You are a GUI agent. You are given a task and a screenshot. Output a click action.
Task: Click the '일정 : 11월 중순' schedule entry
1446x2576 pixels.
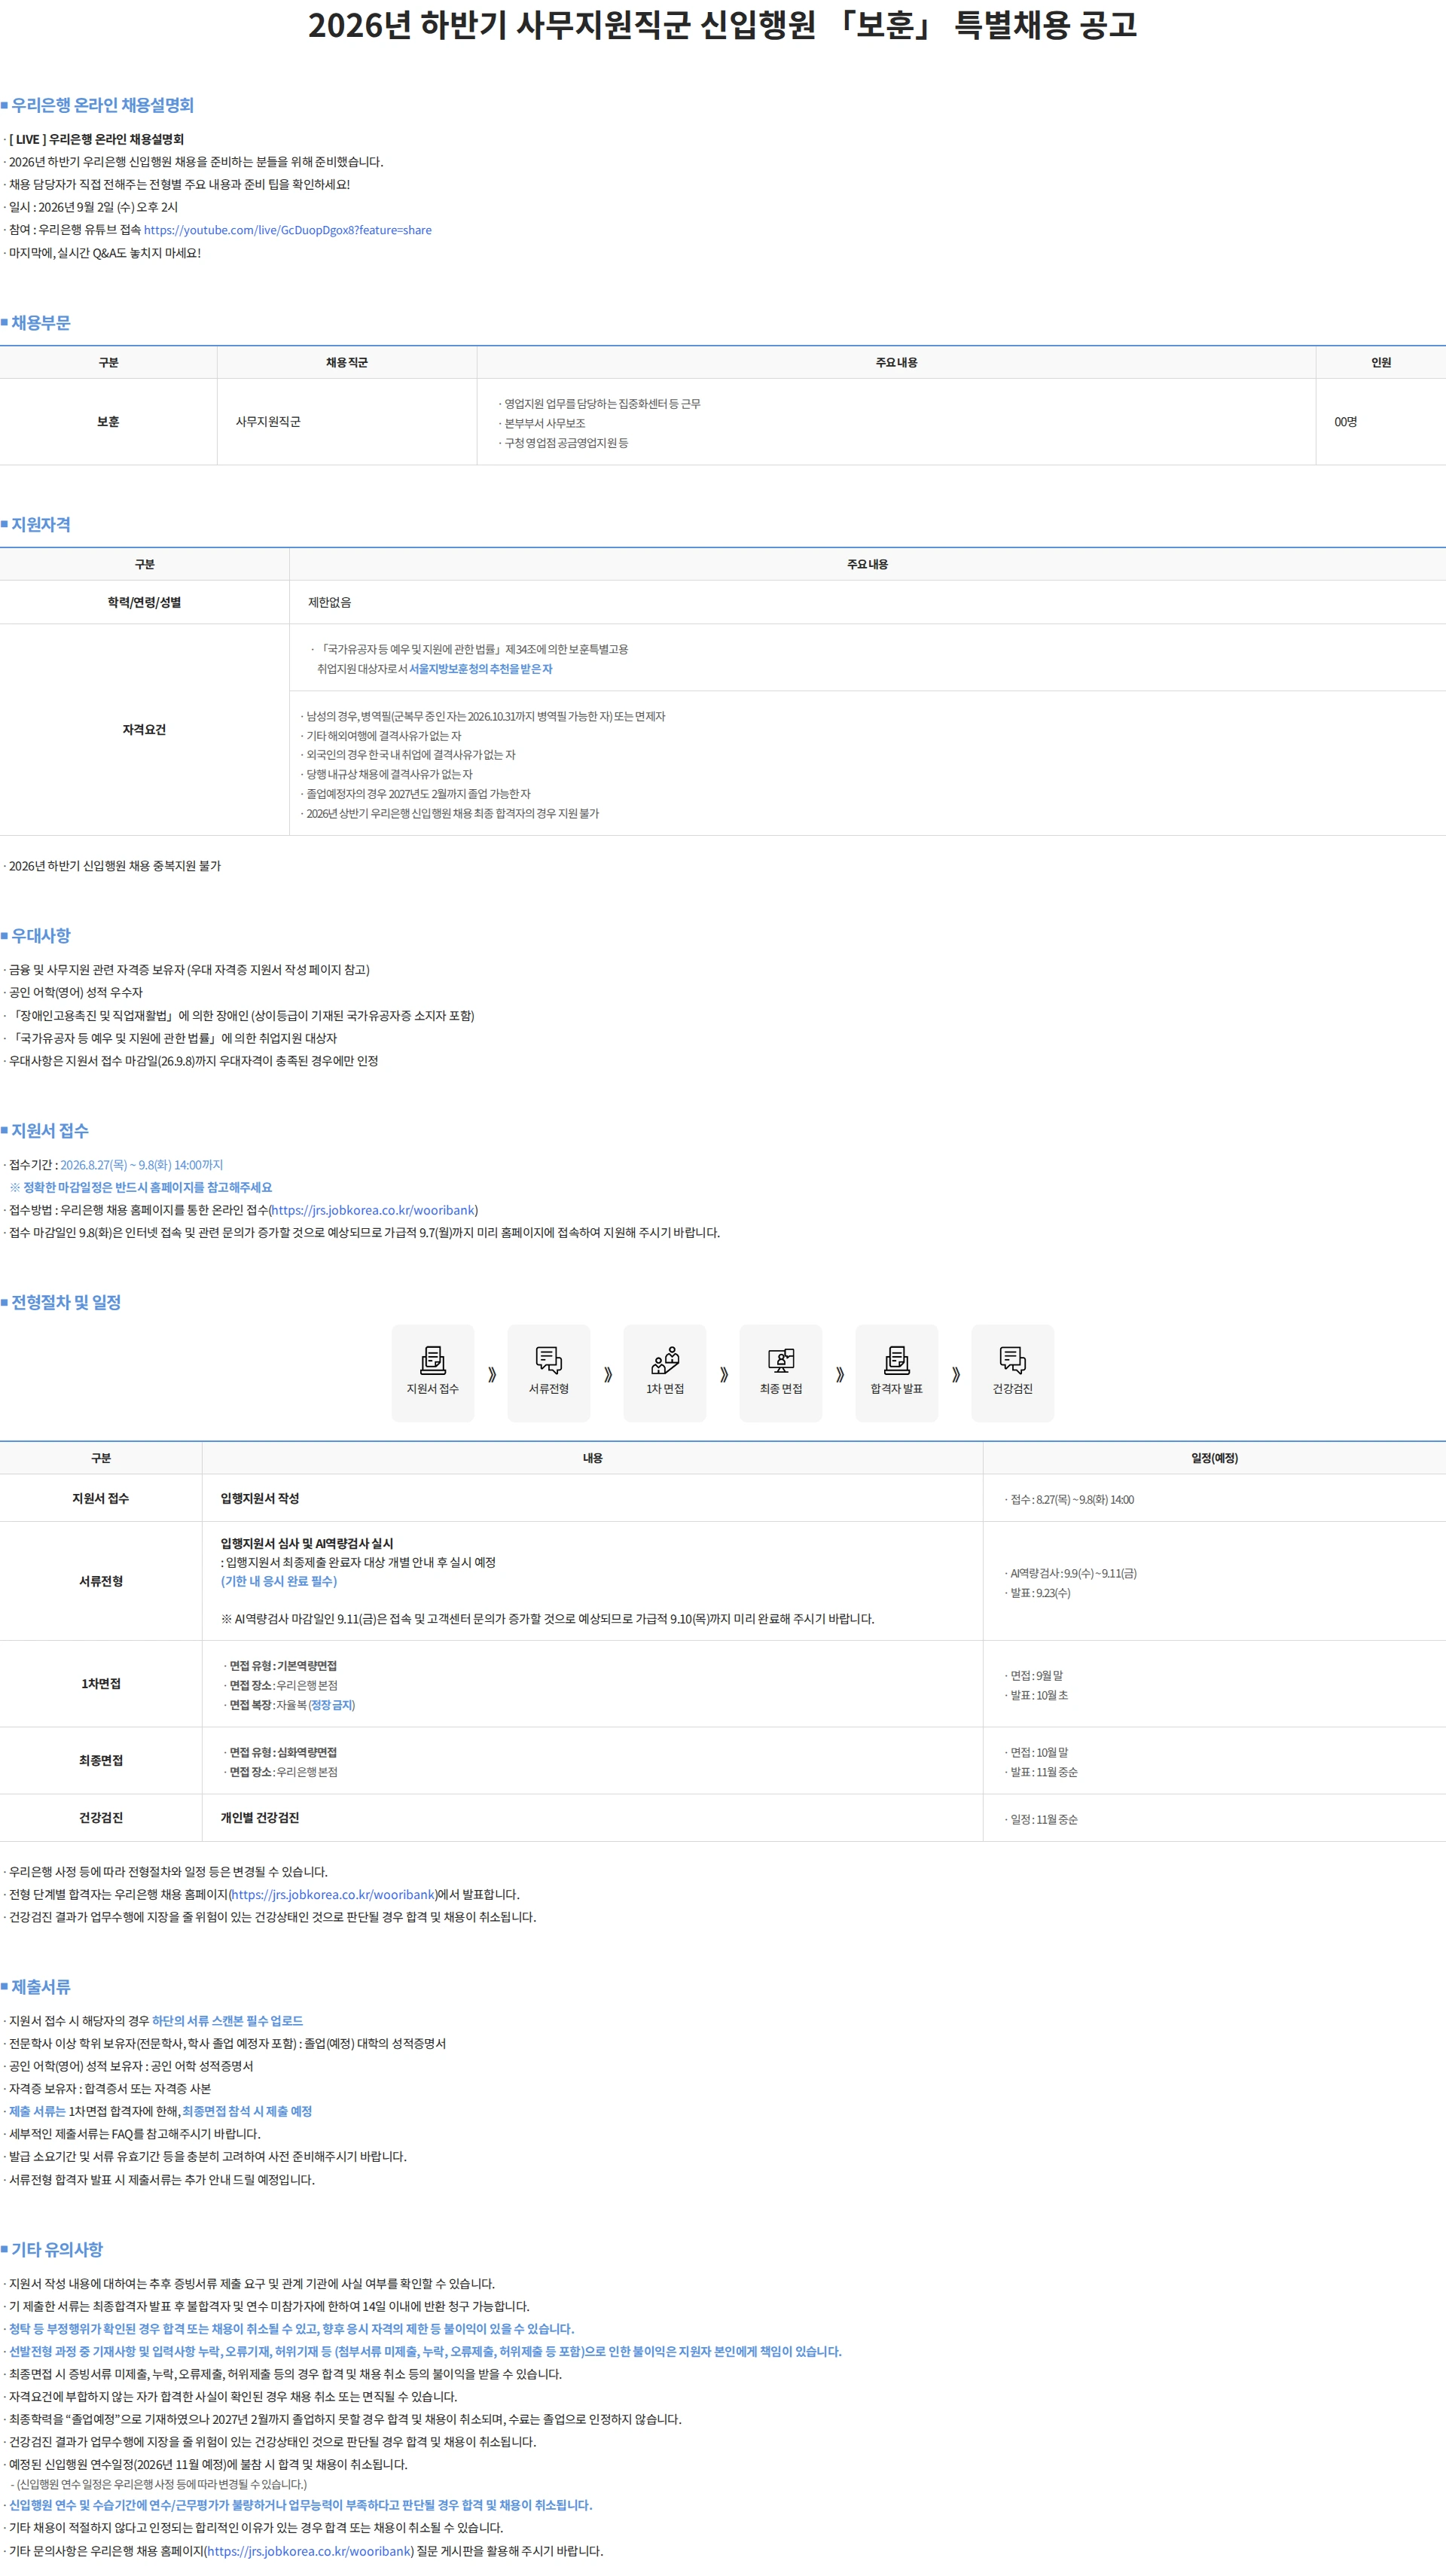click(1044, 1819)
